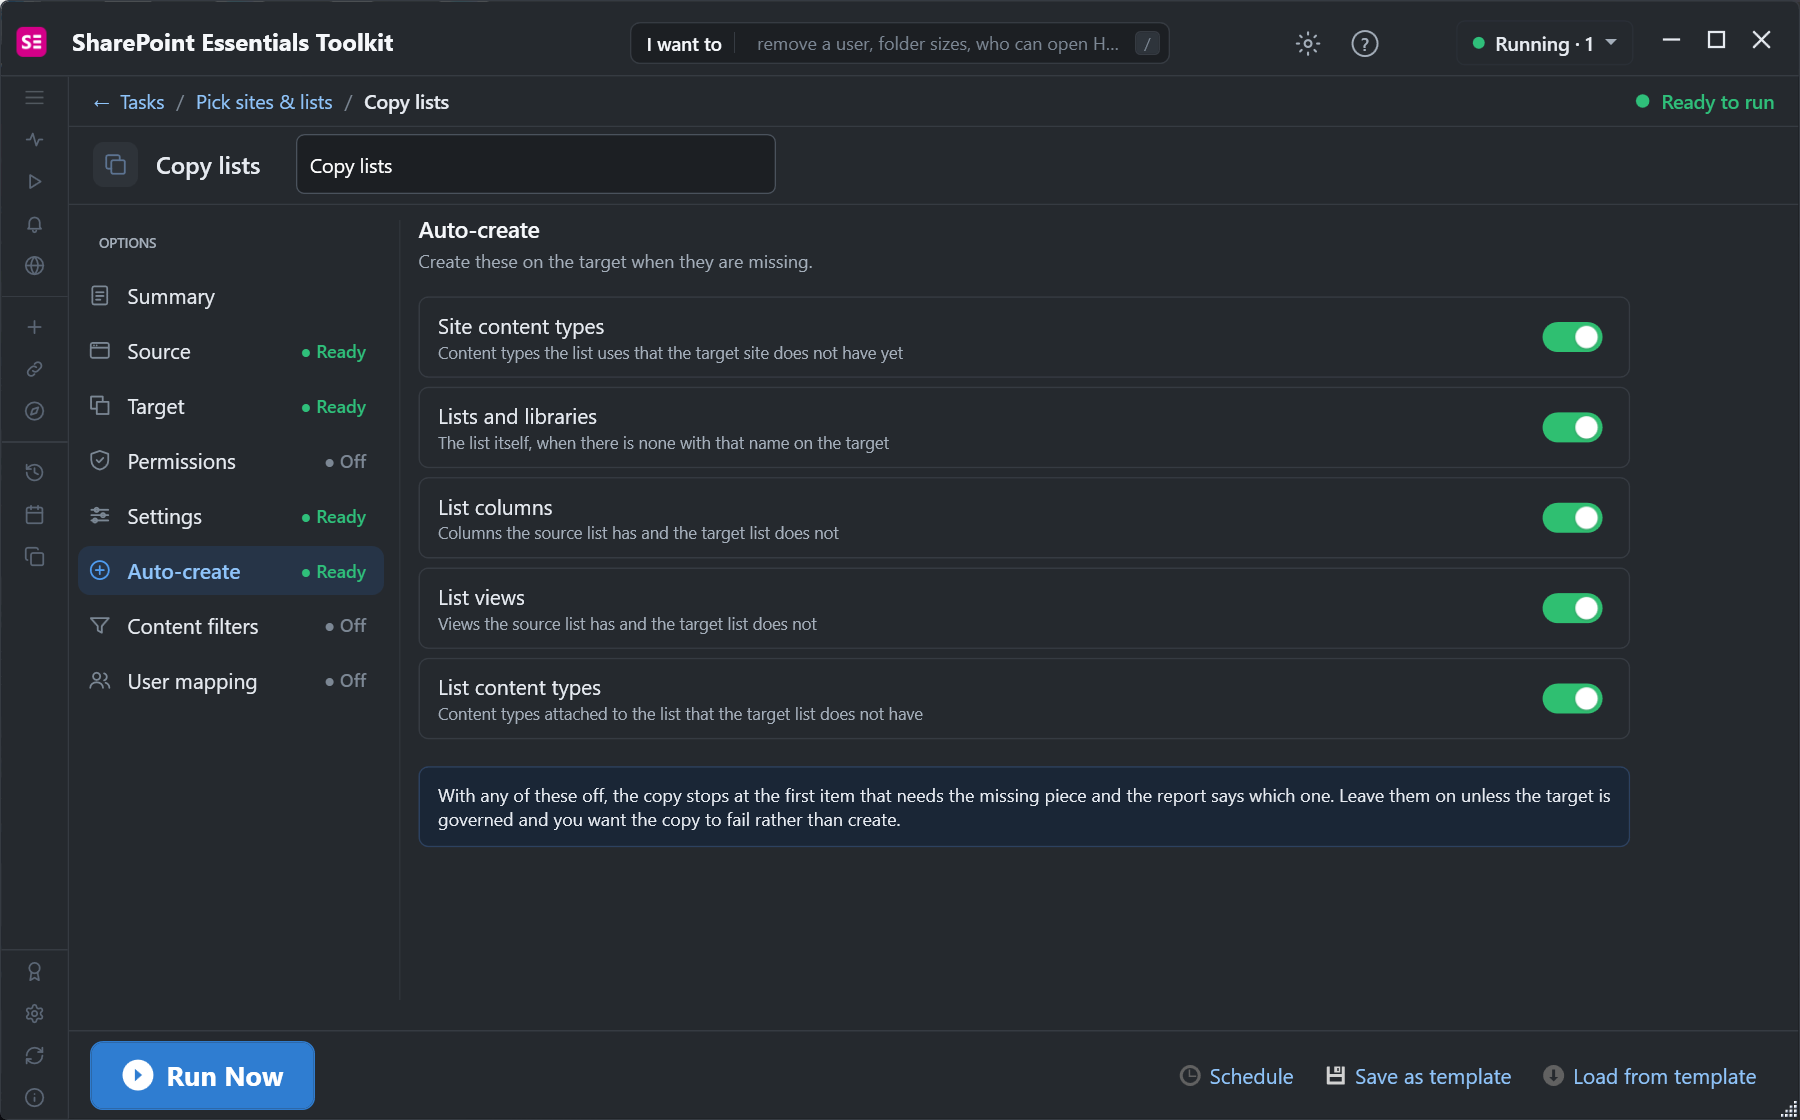Open the calendar icon in left sidebar
This screenshot has height=1120, width=1800.
coord(35,515)
